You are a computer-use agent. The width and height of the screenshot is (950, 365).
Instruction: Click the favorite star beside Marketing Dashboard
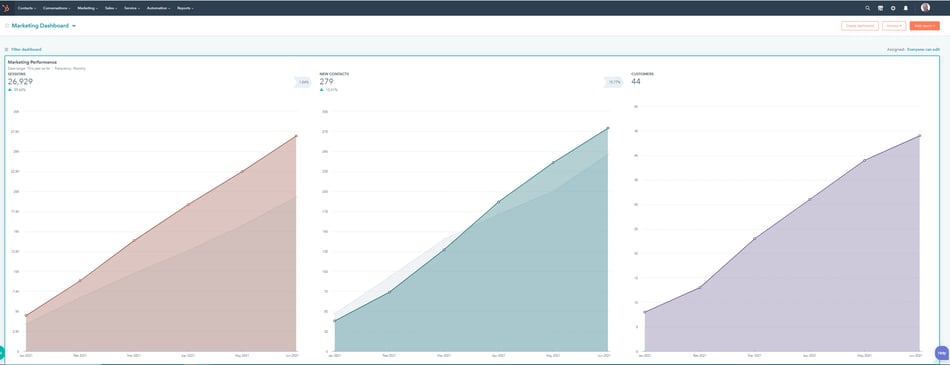7,26
